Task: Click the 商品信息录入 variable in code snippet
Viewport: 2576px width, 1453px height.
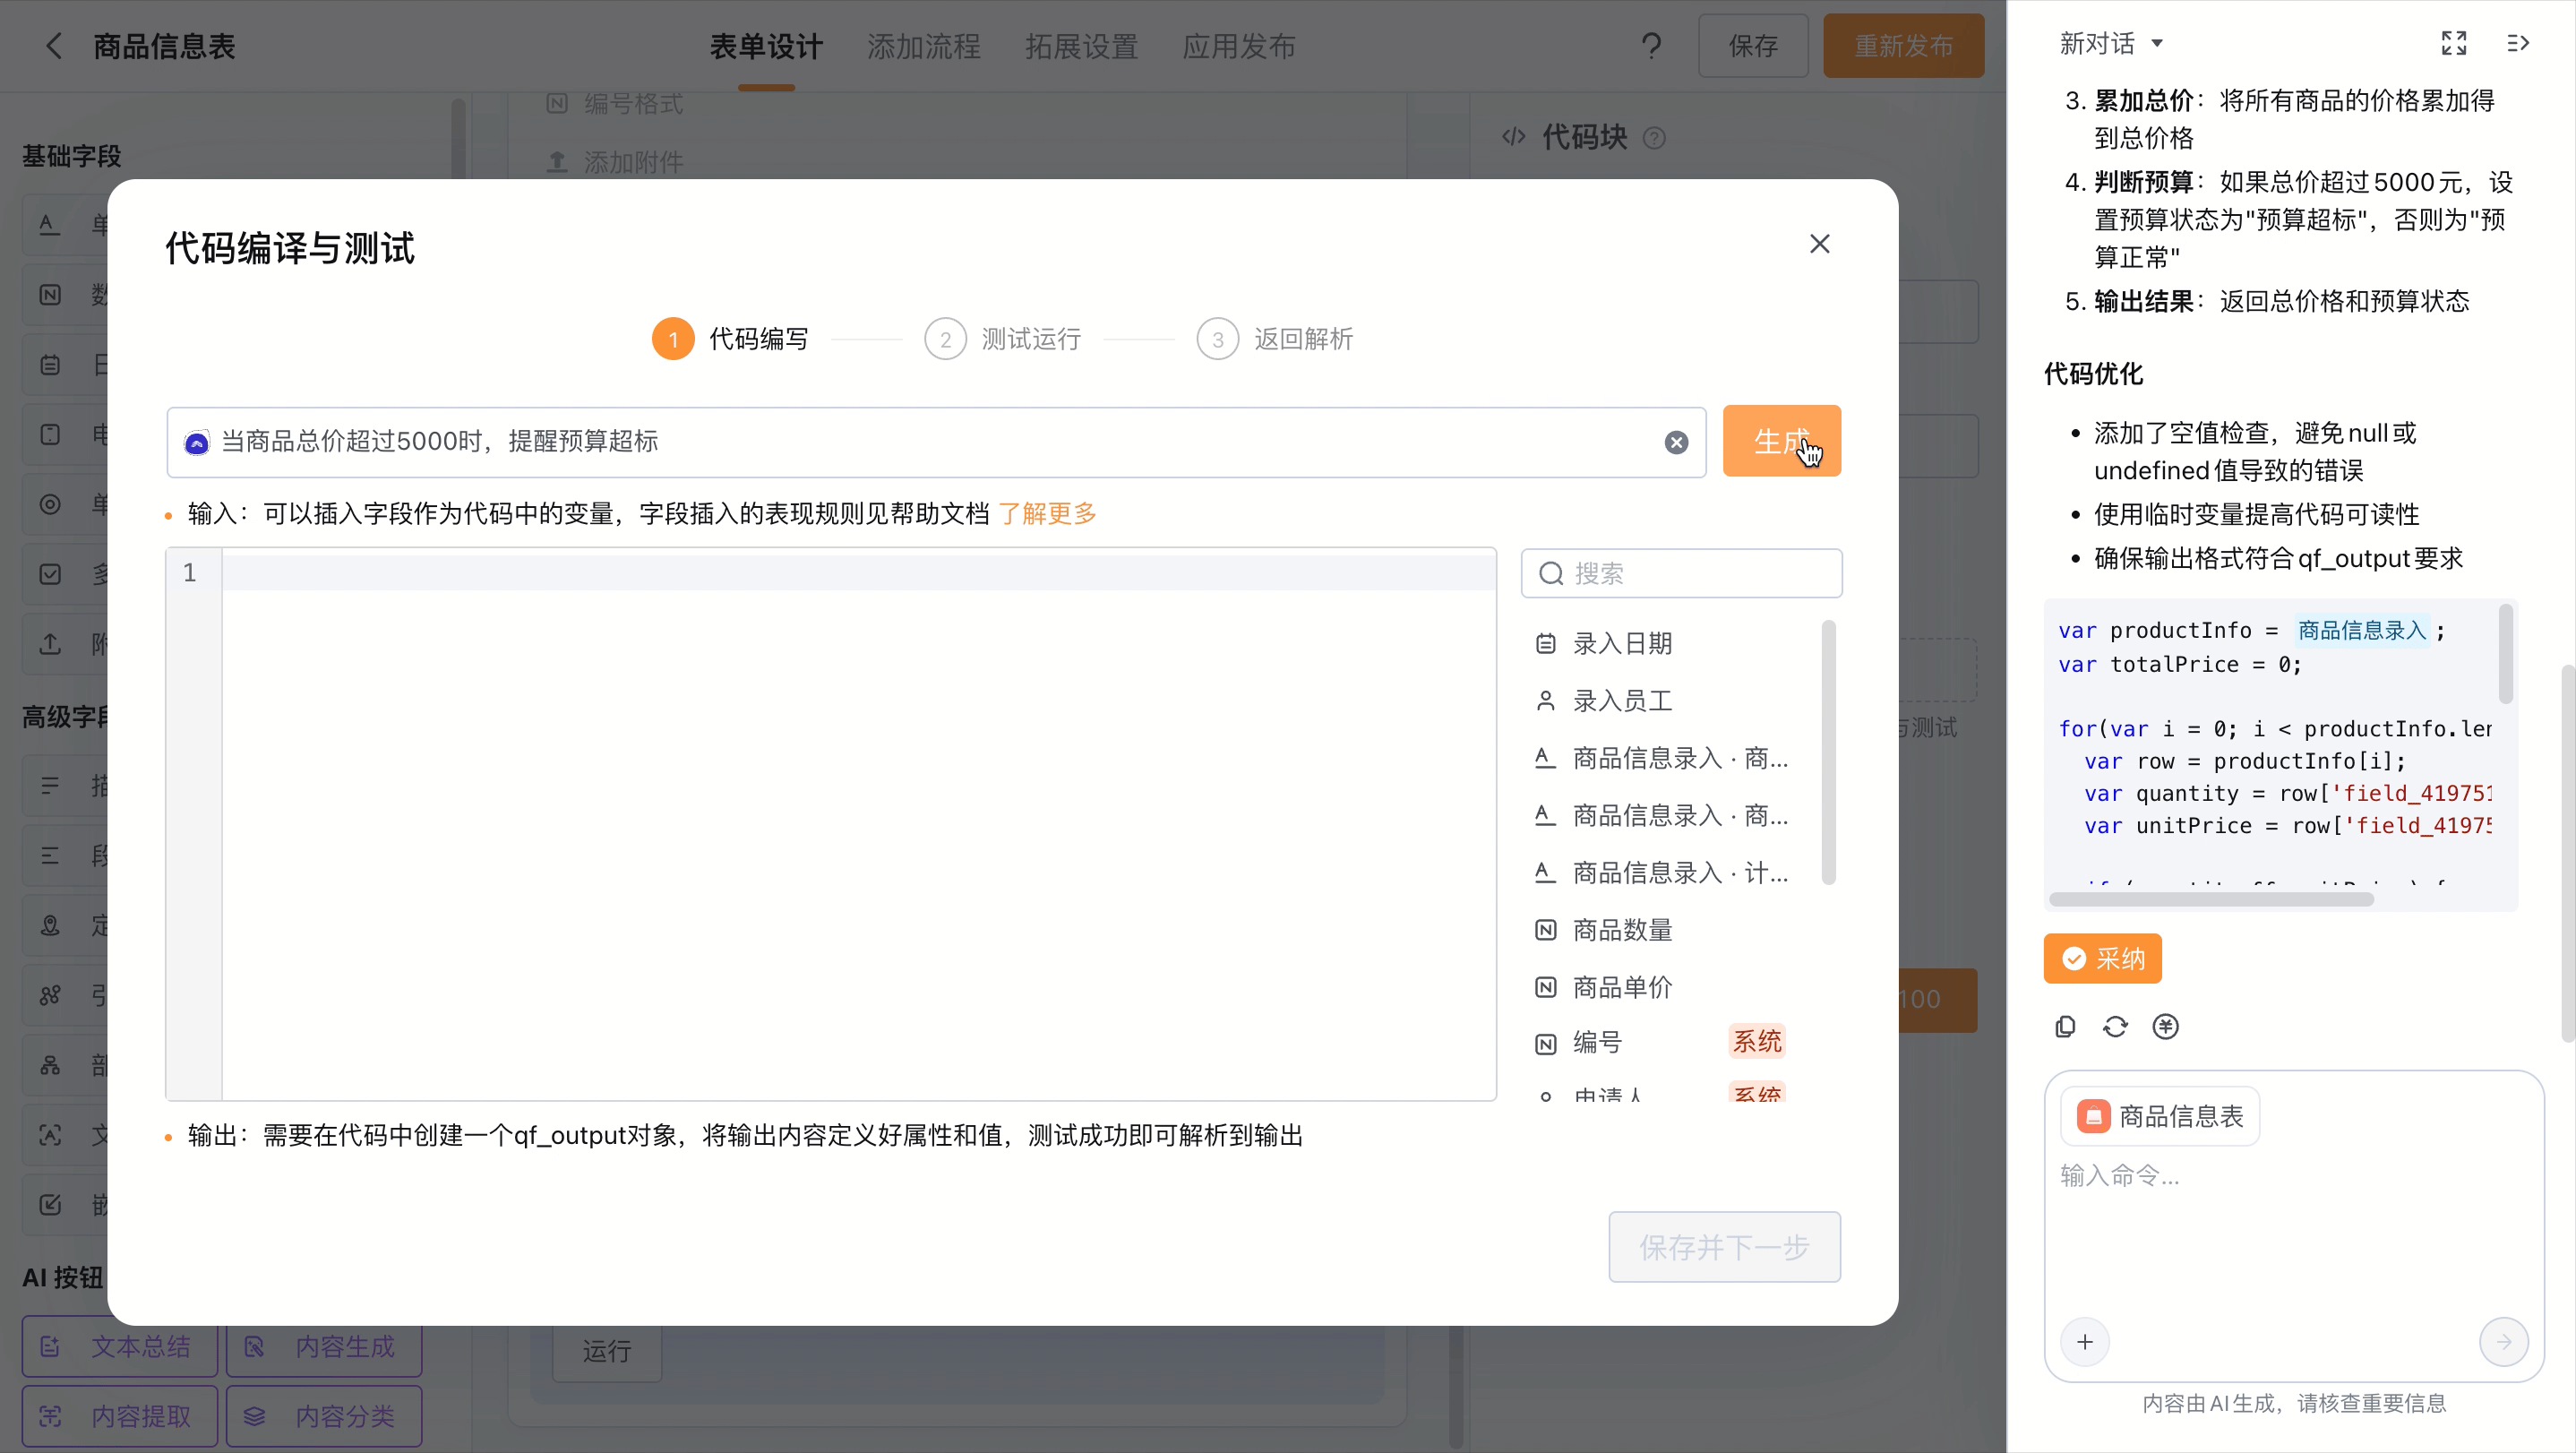Action: (2361, 630)
